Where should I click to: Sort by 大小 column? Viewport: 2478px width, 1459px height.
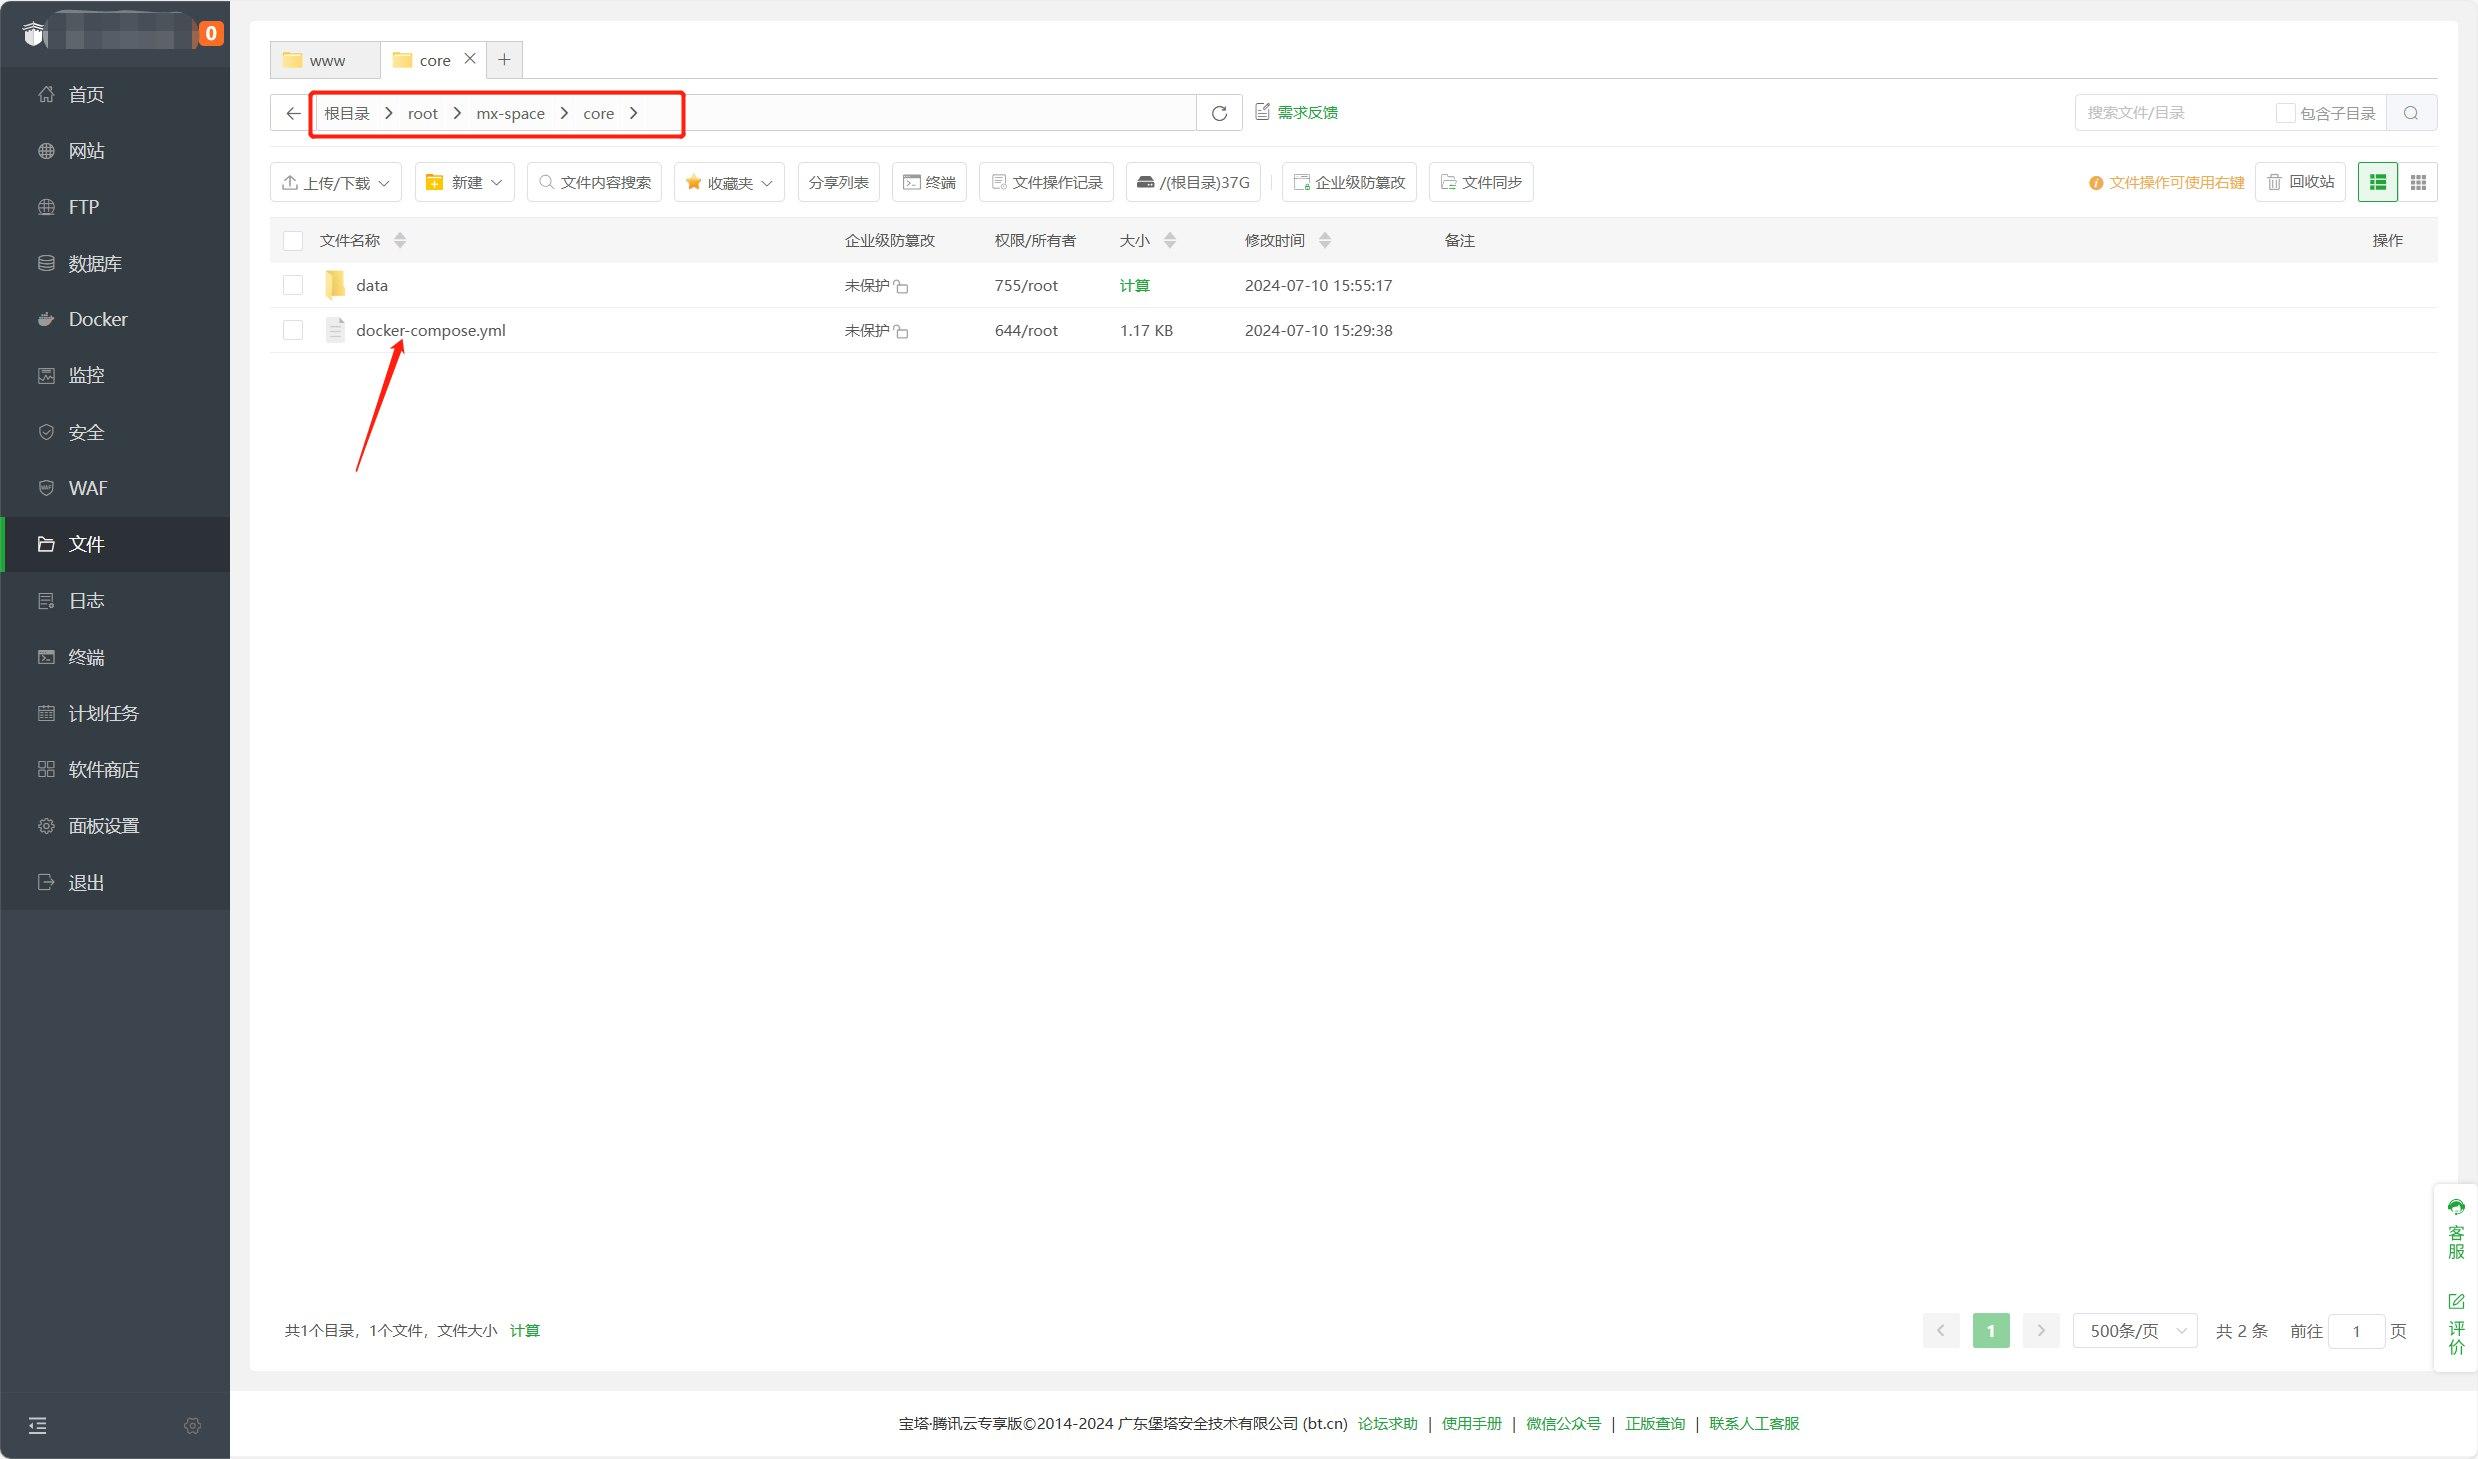pyautogui.click(x=1170, y=240)
